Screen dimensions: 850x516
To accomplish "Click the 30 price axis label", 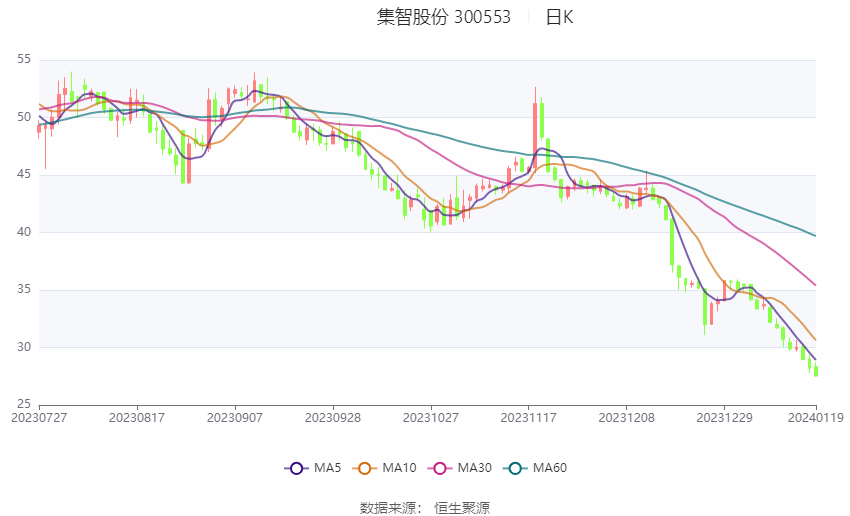I will click(24, 347).
